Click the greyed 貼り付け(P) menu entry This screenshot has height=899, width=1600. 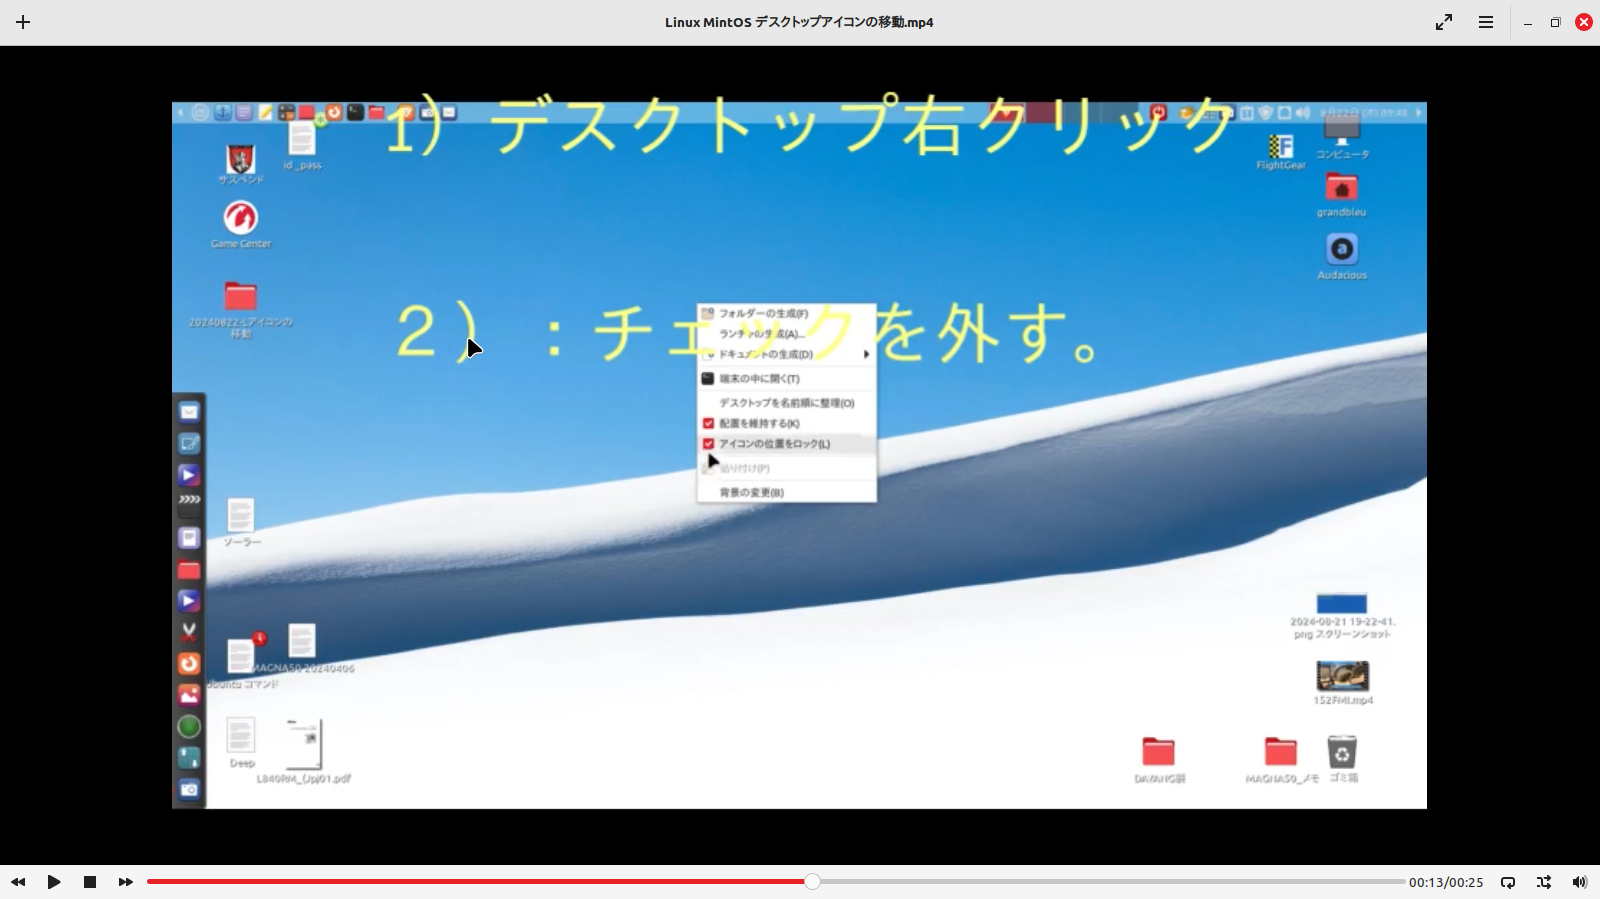[x=786, y=468]
